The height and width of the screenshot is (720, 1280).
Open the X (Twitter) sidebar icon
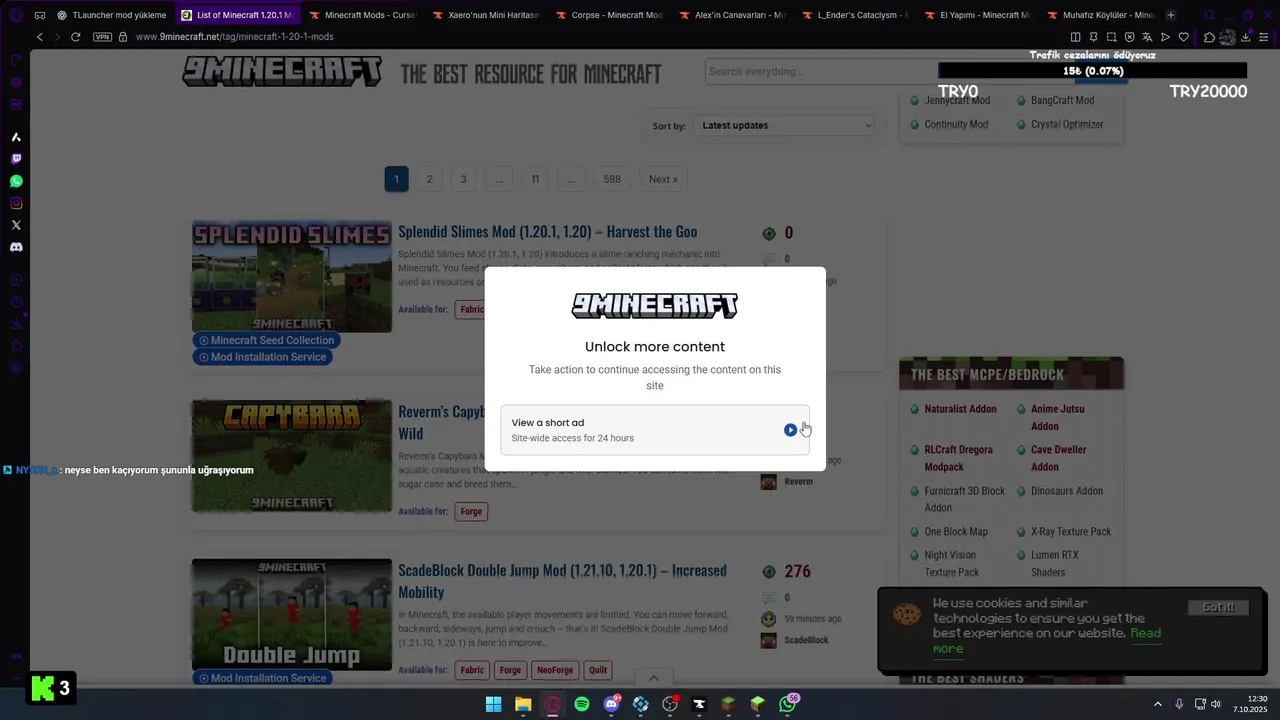tap(16, 225)
